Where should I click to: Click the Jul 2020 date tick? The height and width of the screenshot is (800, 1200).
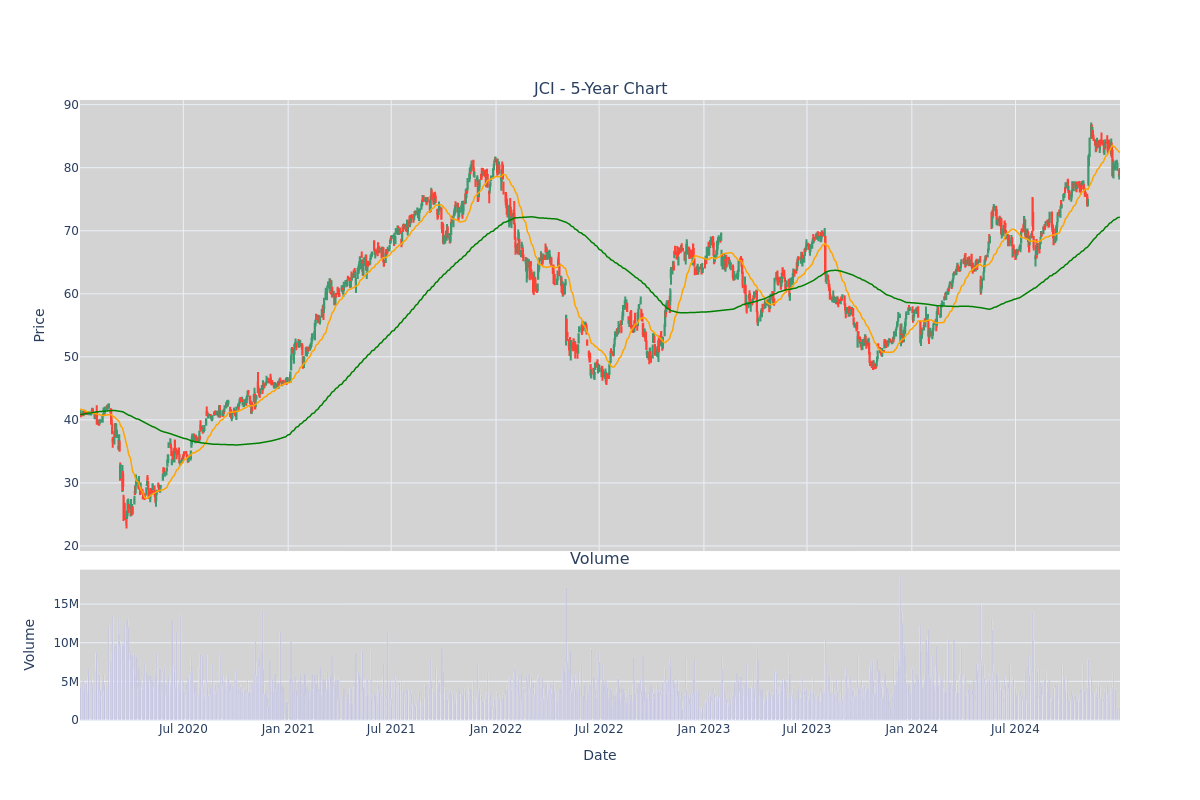pyautogui.click(x=183, y=729)
